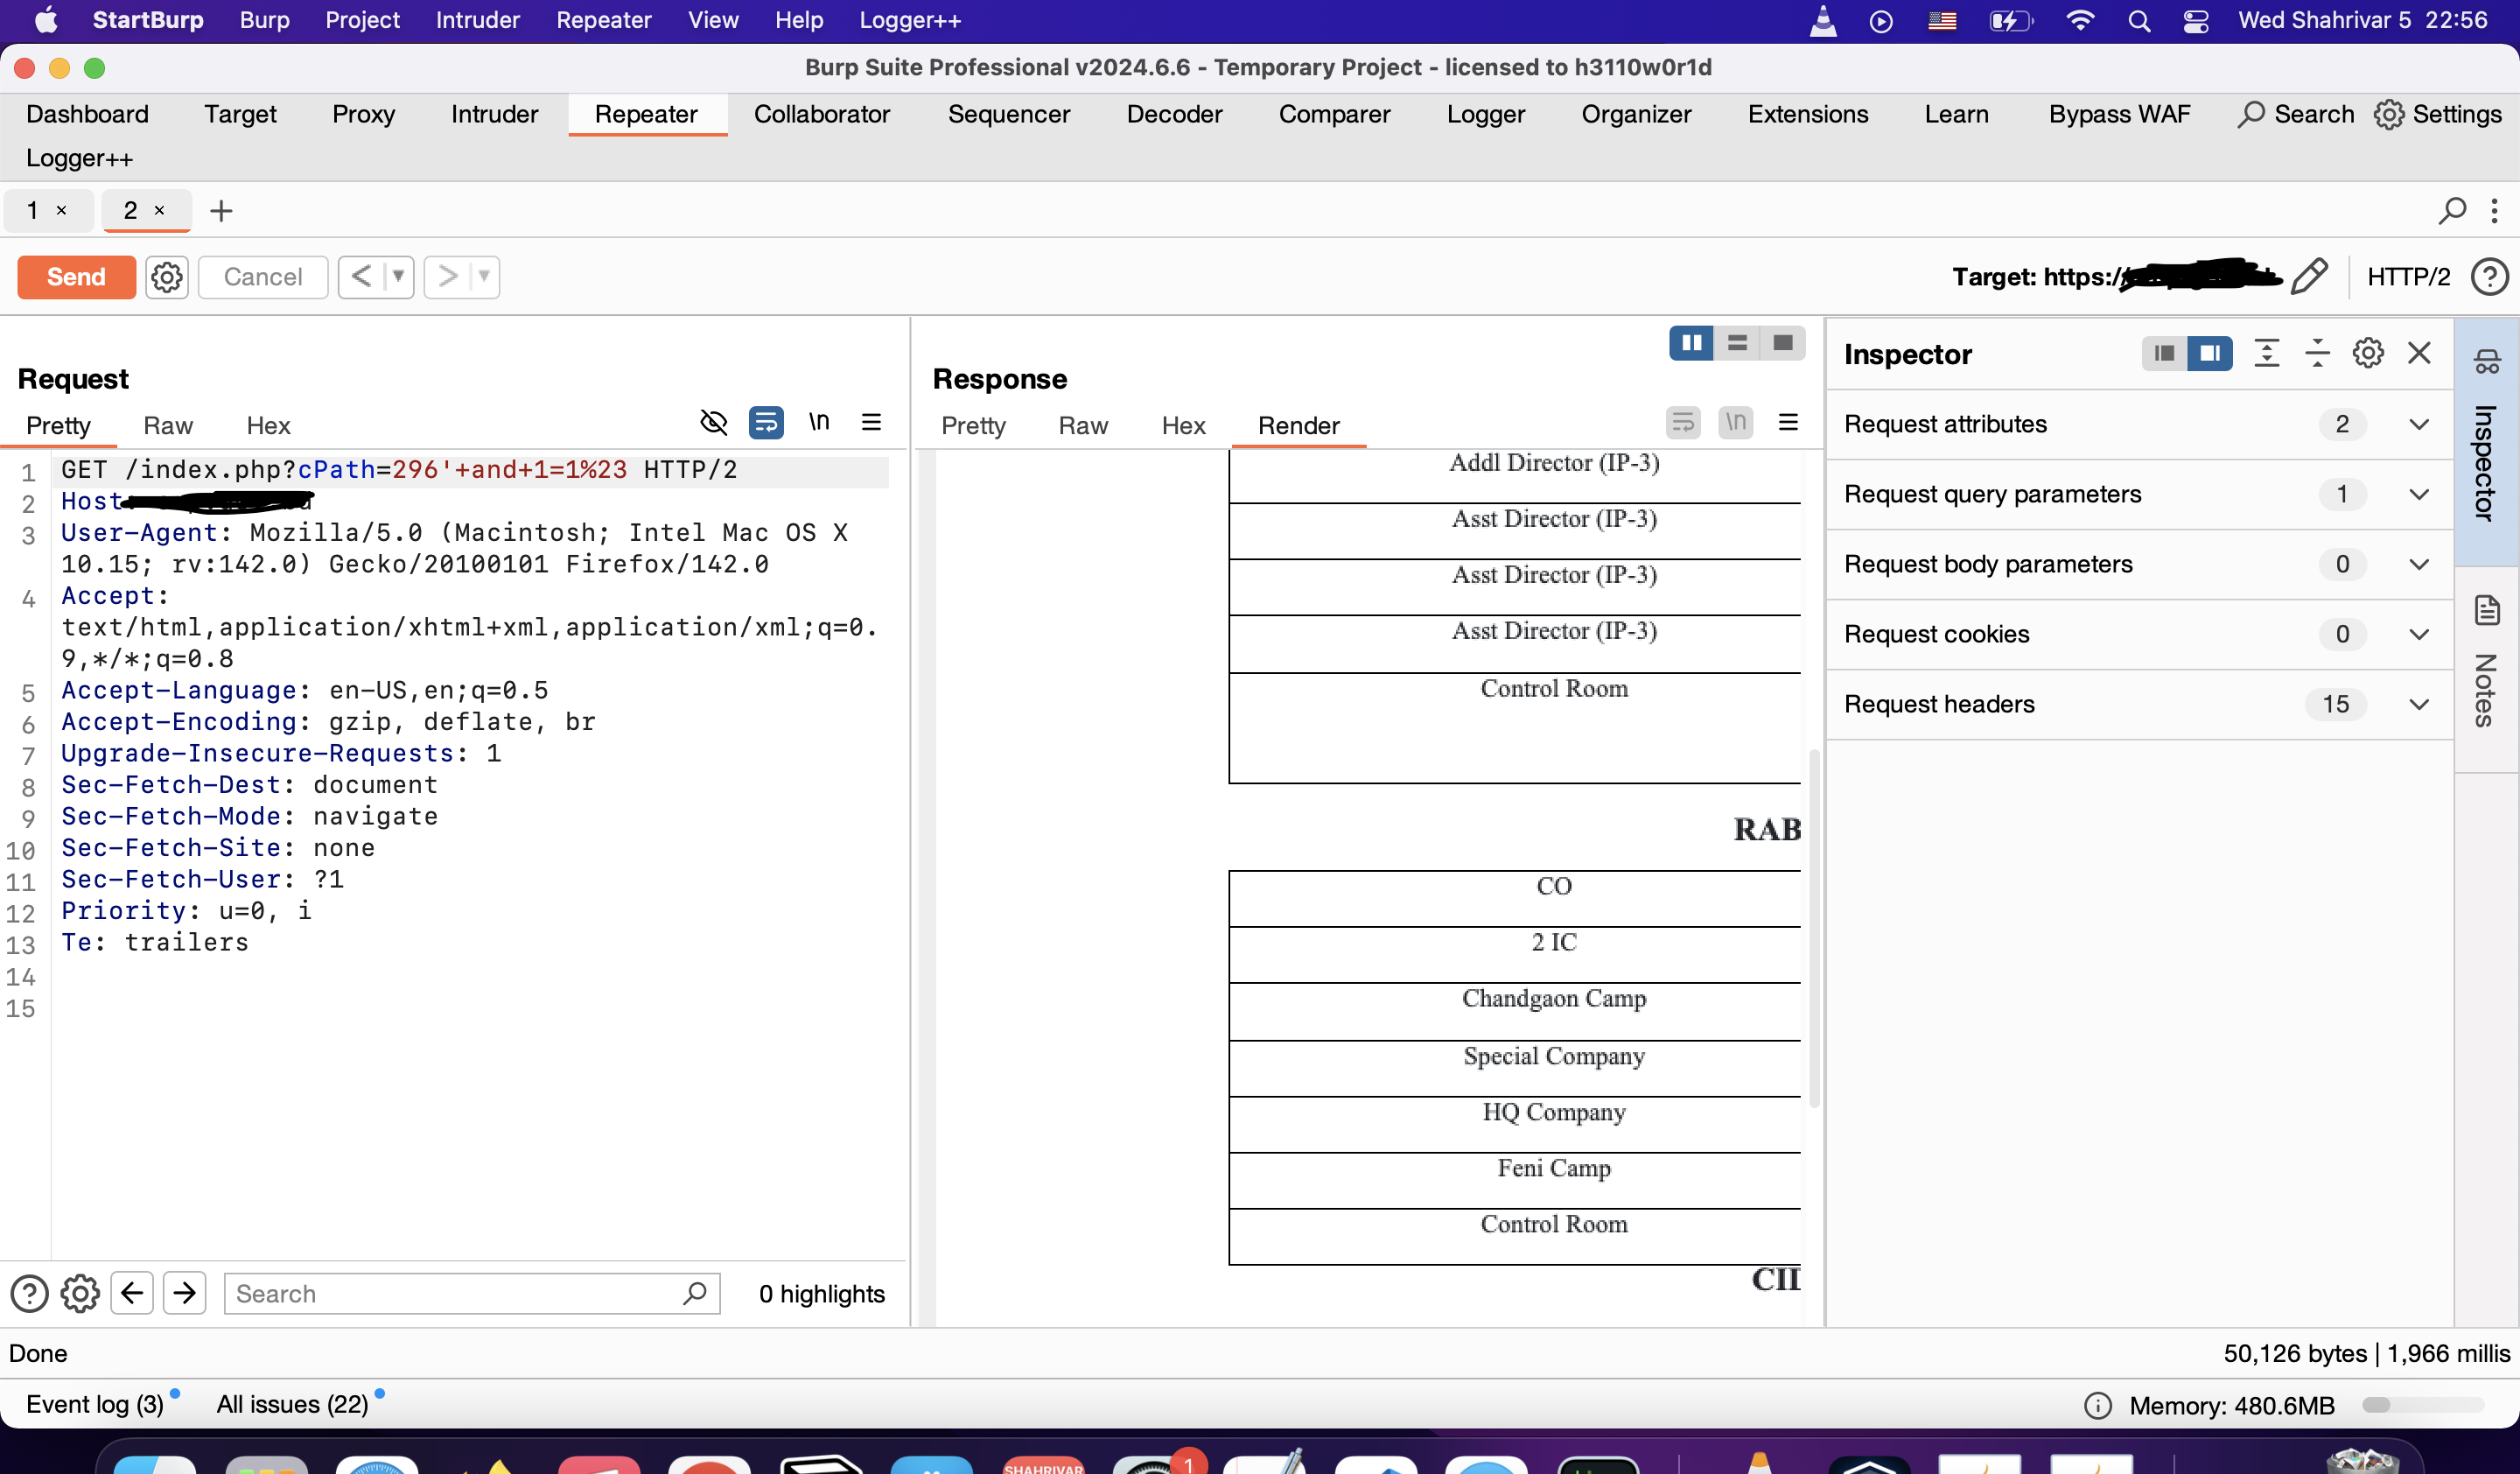Toggle line wrap in the request editor
Screen dimensions: 2520x1474
(766, 422)
